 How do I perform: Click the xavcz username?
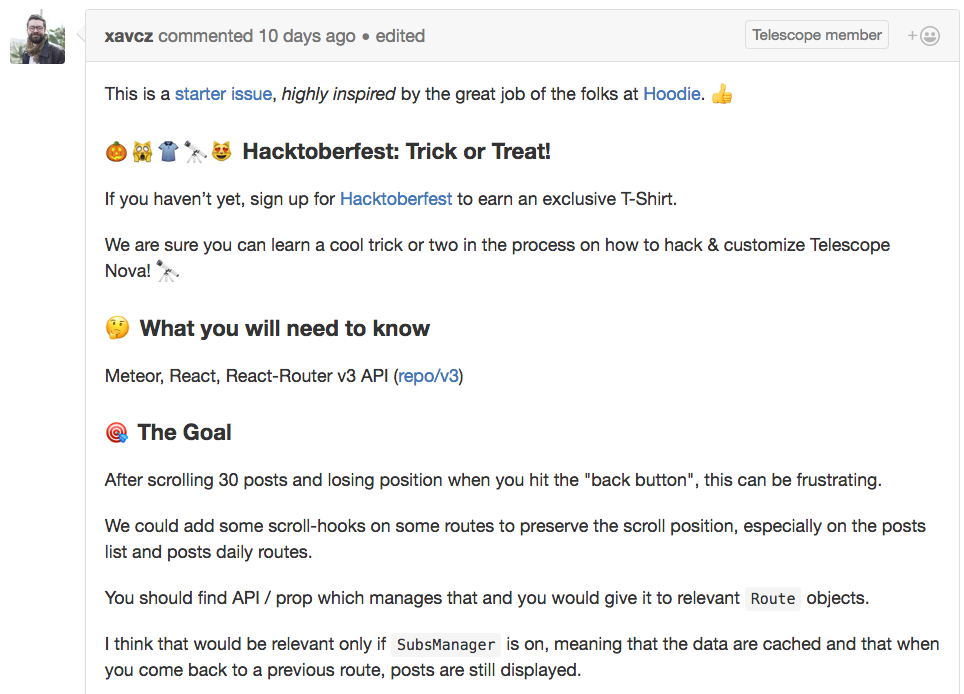(x=129, y=36)
